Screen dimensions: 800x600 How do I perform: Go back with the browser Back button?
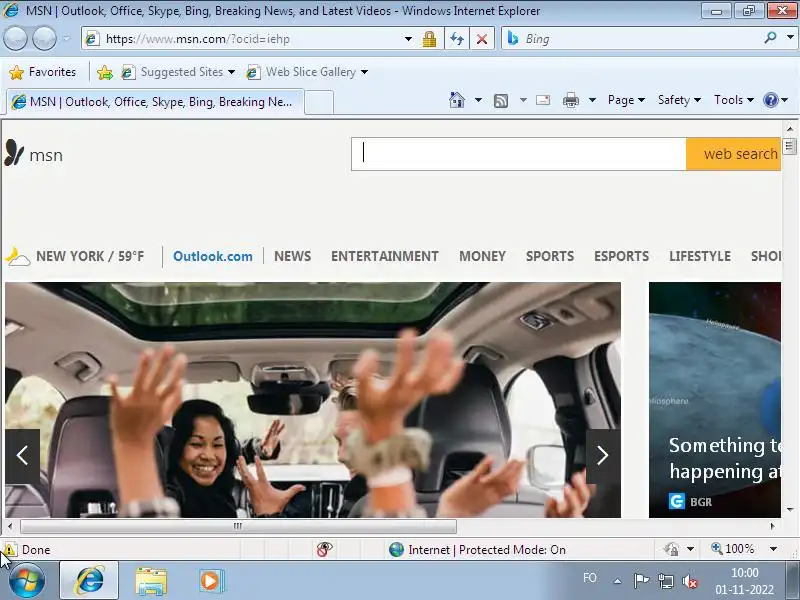(15, 38)
